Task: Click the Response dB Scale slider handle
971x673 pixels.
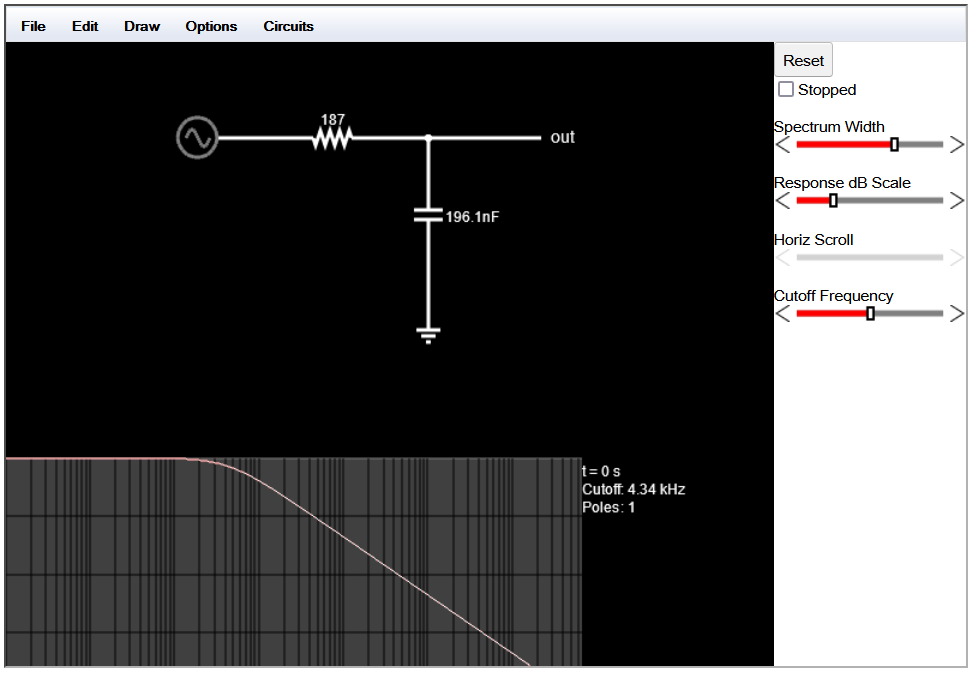Action: pyautogui.click(x=834, y=201)
